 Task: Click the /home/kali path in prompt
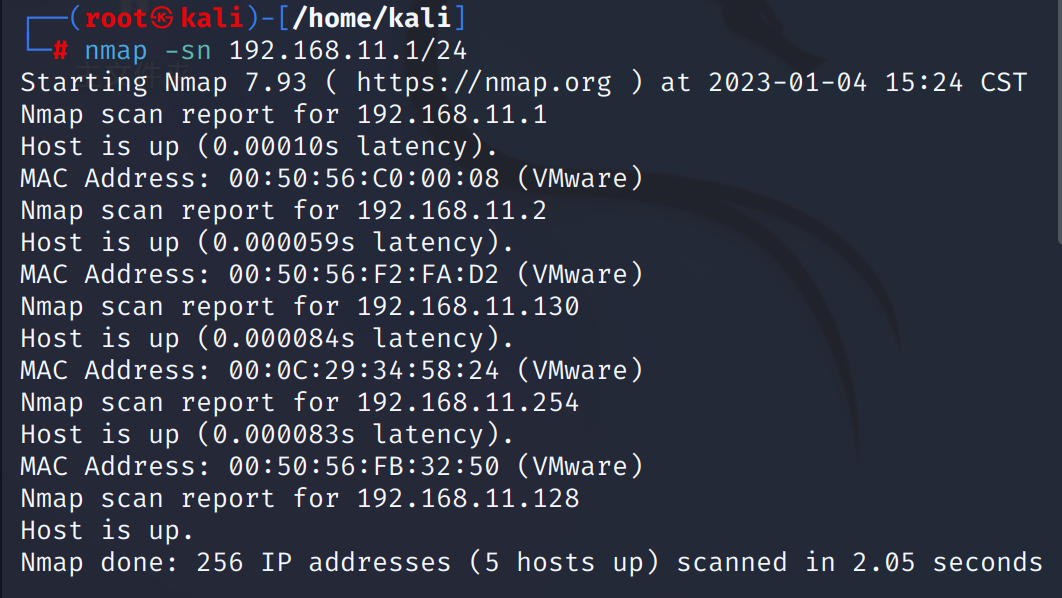[372, 18]
